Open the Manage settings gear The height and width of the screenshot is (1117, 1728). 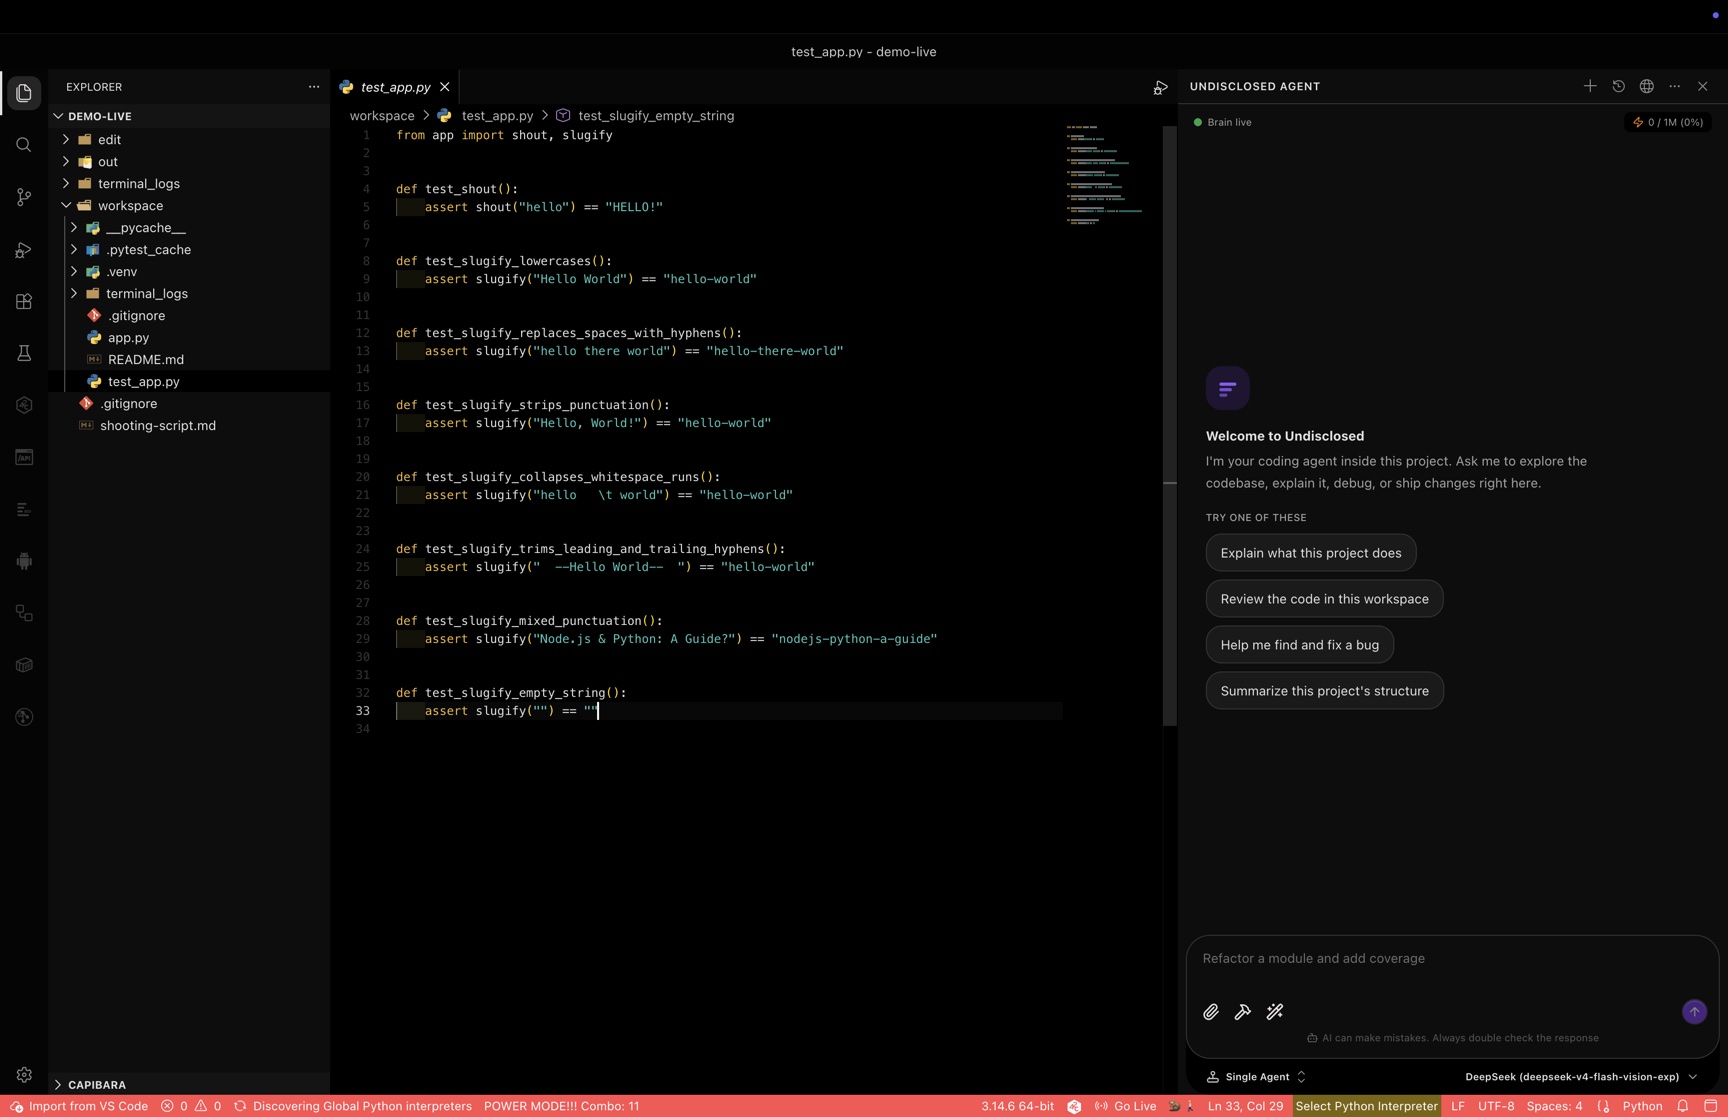click(x=24, y=1075)
